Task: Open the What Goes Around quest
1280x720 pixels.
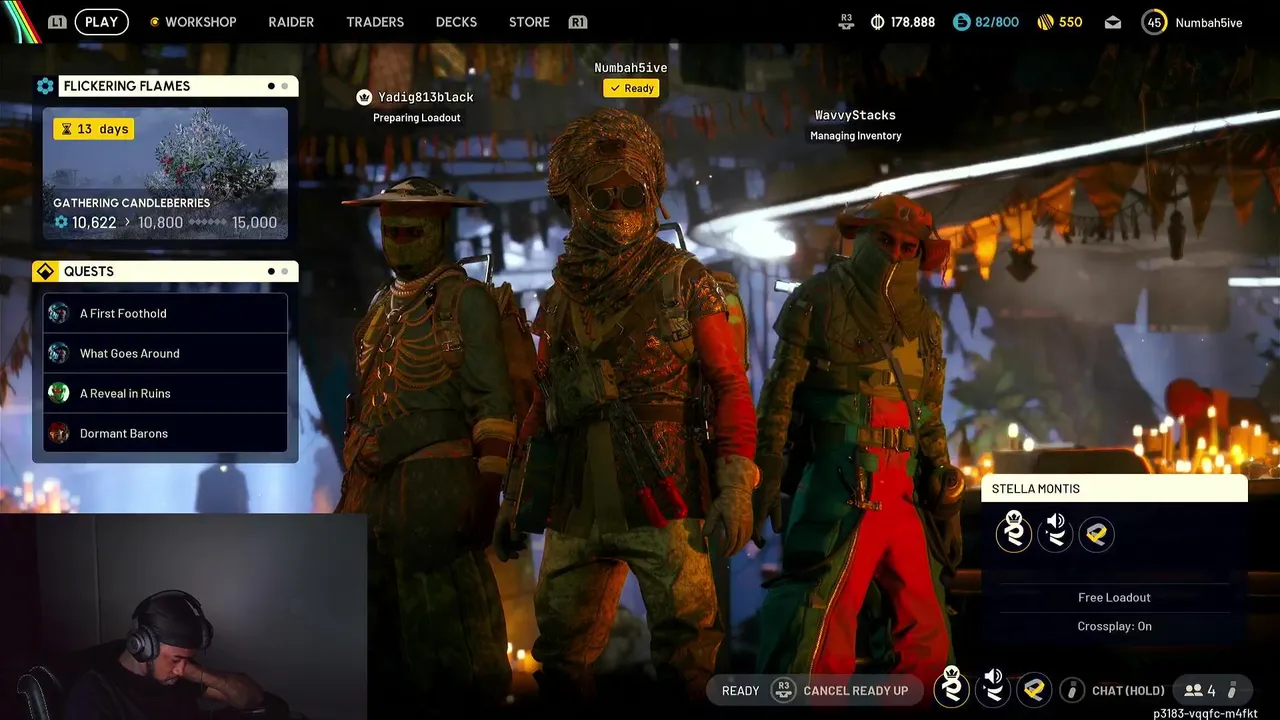Action: coord(165,353)
